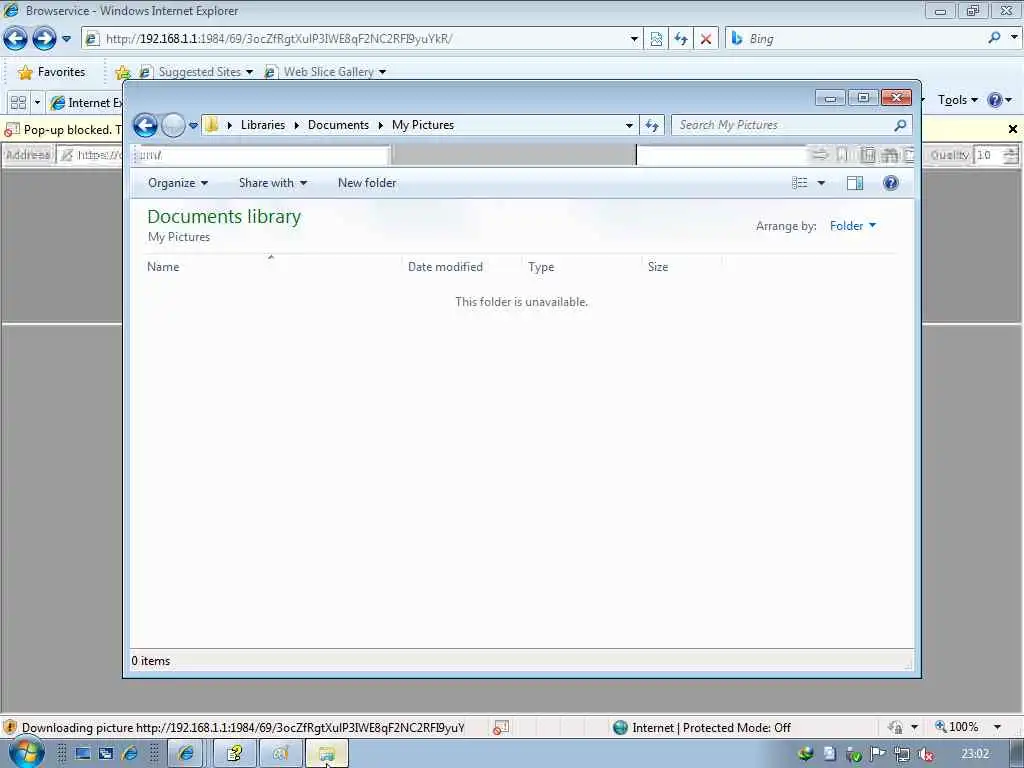Open the IE address bar history dropdown

[x=633, y=39]
